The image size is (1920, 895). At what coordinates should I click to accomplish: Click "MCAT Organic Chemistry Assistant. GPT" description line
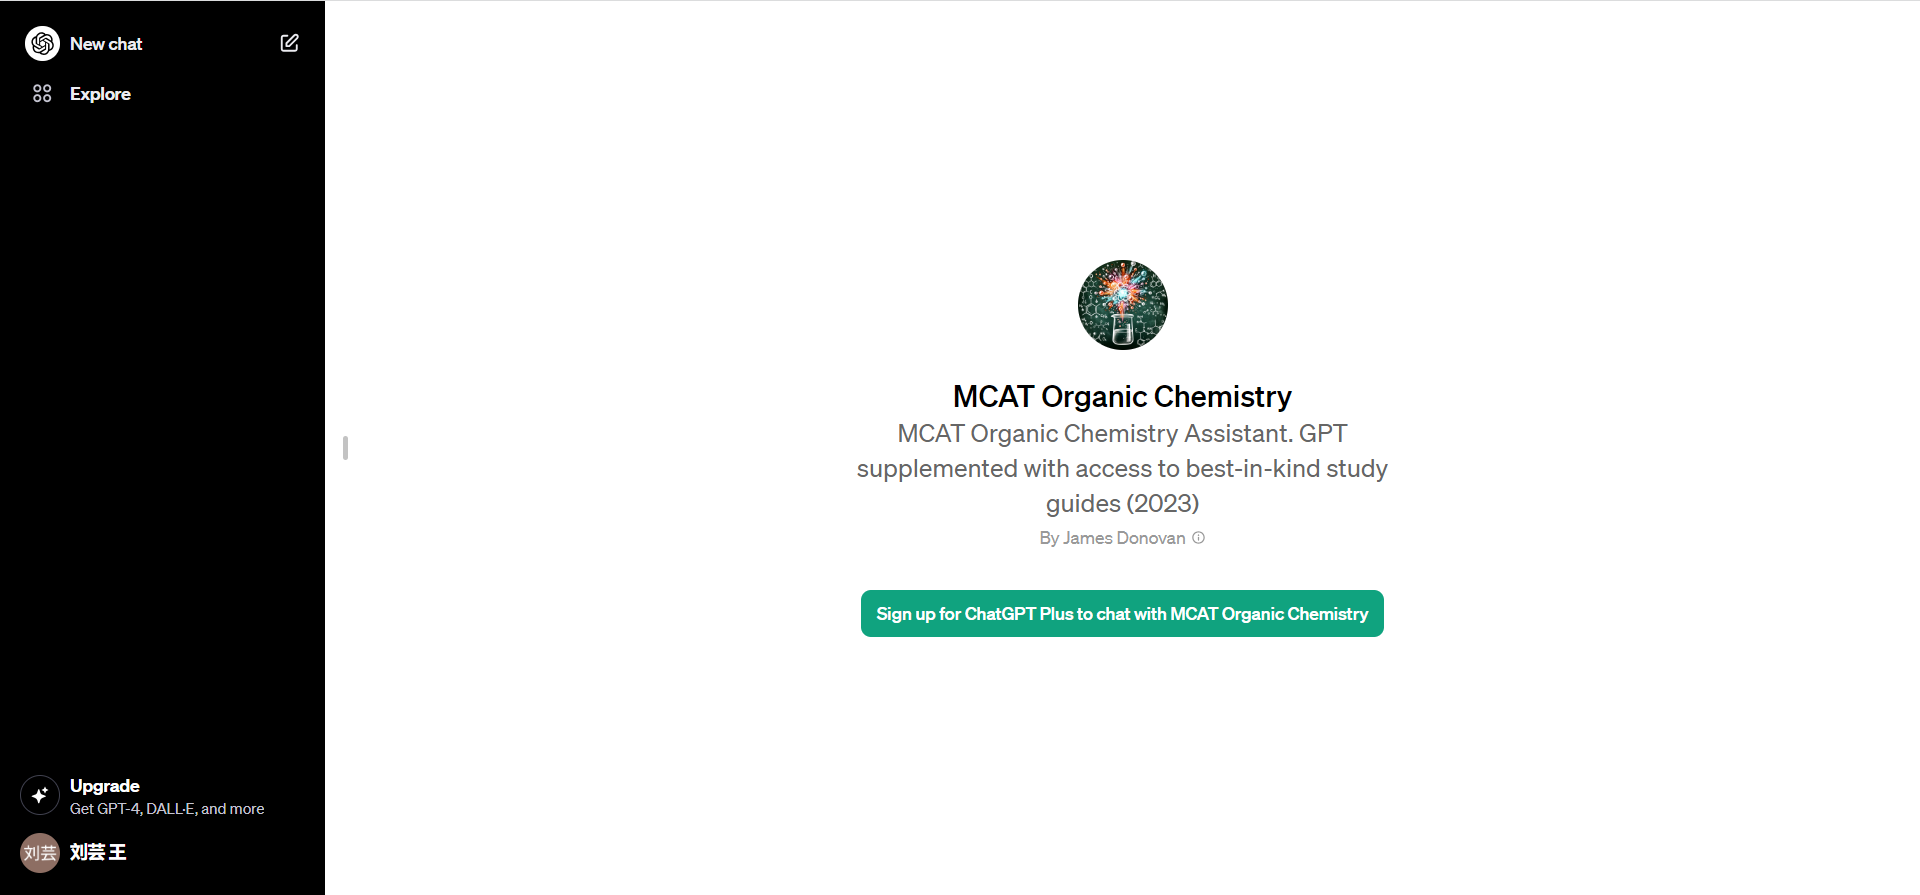pos(1122,434)
